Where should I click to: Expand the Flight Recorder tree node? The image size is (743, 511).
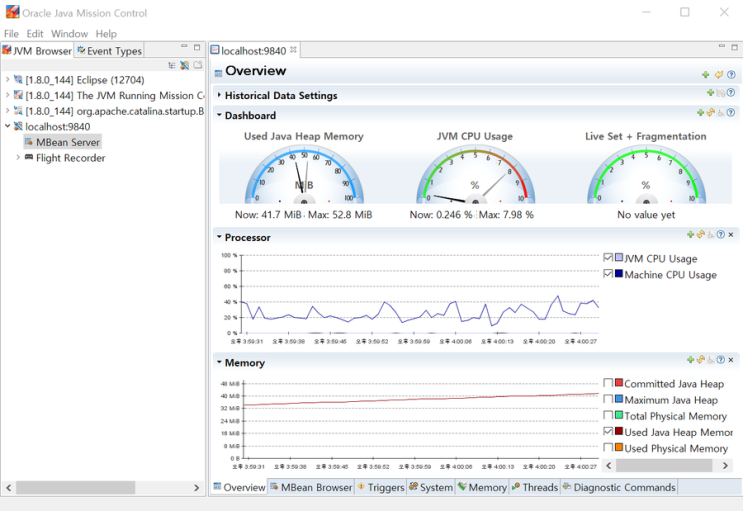18,158
